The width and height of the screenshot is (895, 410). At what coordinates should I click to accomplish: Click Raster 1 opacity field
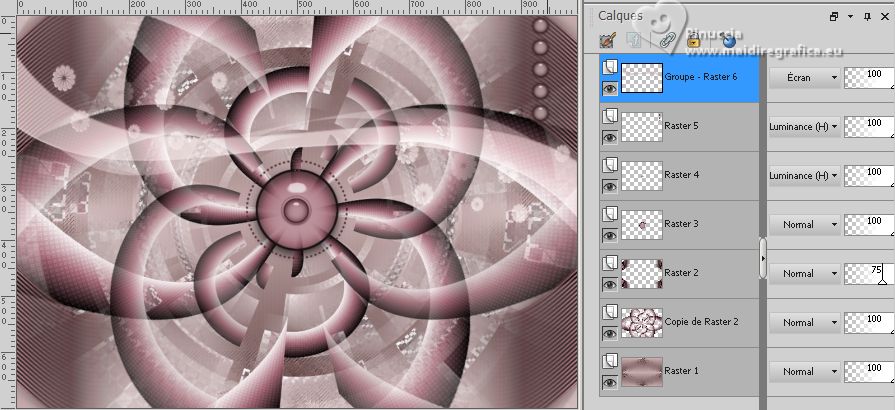869,372
